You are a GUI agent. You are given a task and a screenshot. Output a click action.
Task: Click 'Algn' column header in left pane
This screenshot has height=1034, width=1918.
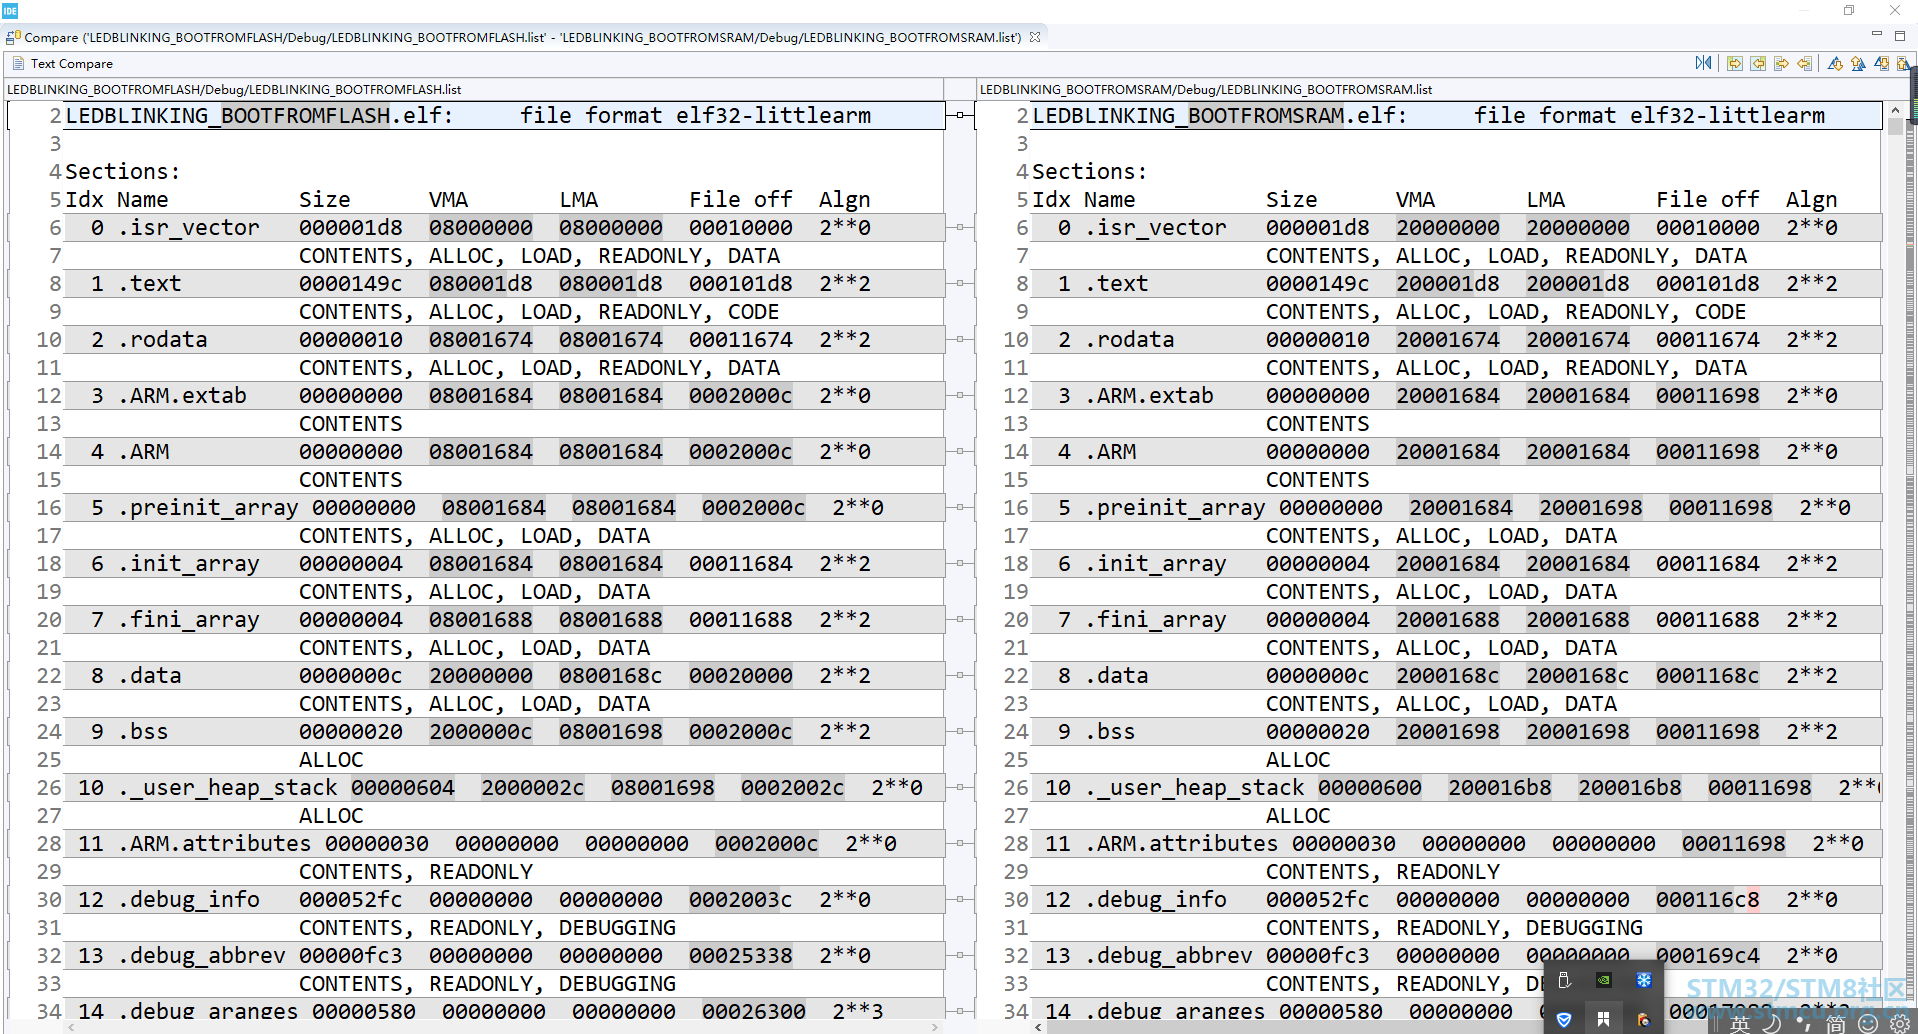coord(845,200)
